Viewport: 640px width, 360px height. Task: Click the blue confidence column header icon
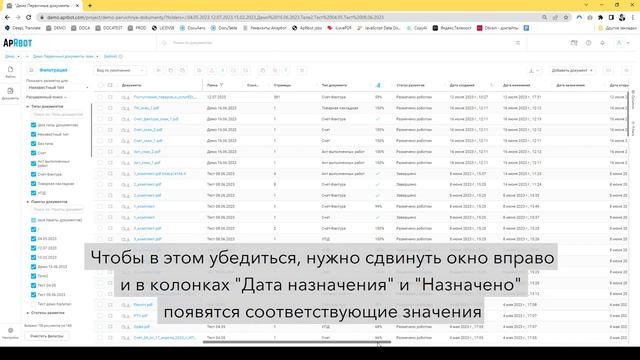pos(378,85)
